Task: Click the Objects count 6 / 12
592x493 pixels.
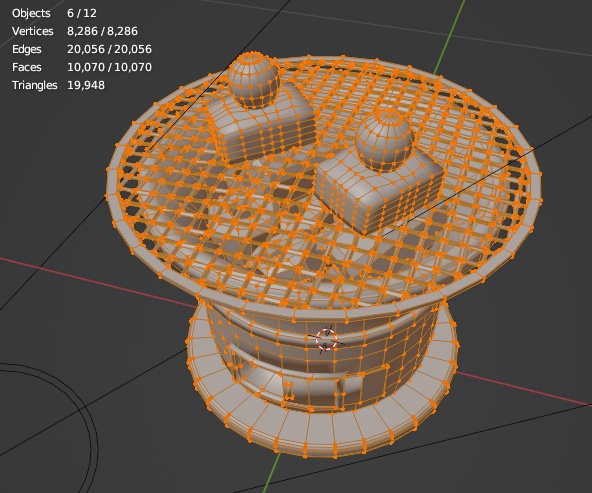Action: [x=82, y=13]
